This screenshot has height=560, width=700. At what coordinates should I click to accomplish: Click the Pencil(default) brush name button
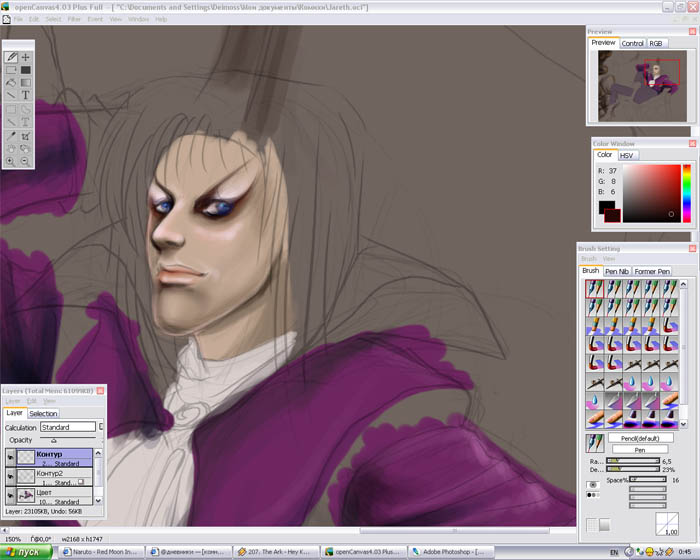click(x=640, y=438)
